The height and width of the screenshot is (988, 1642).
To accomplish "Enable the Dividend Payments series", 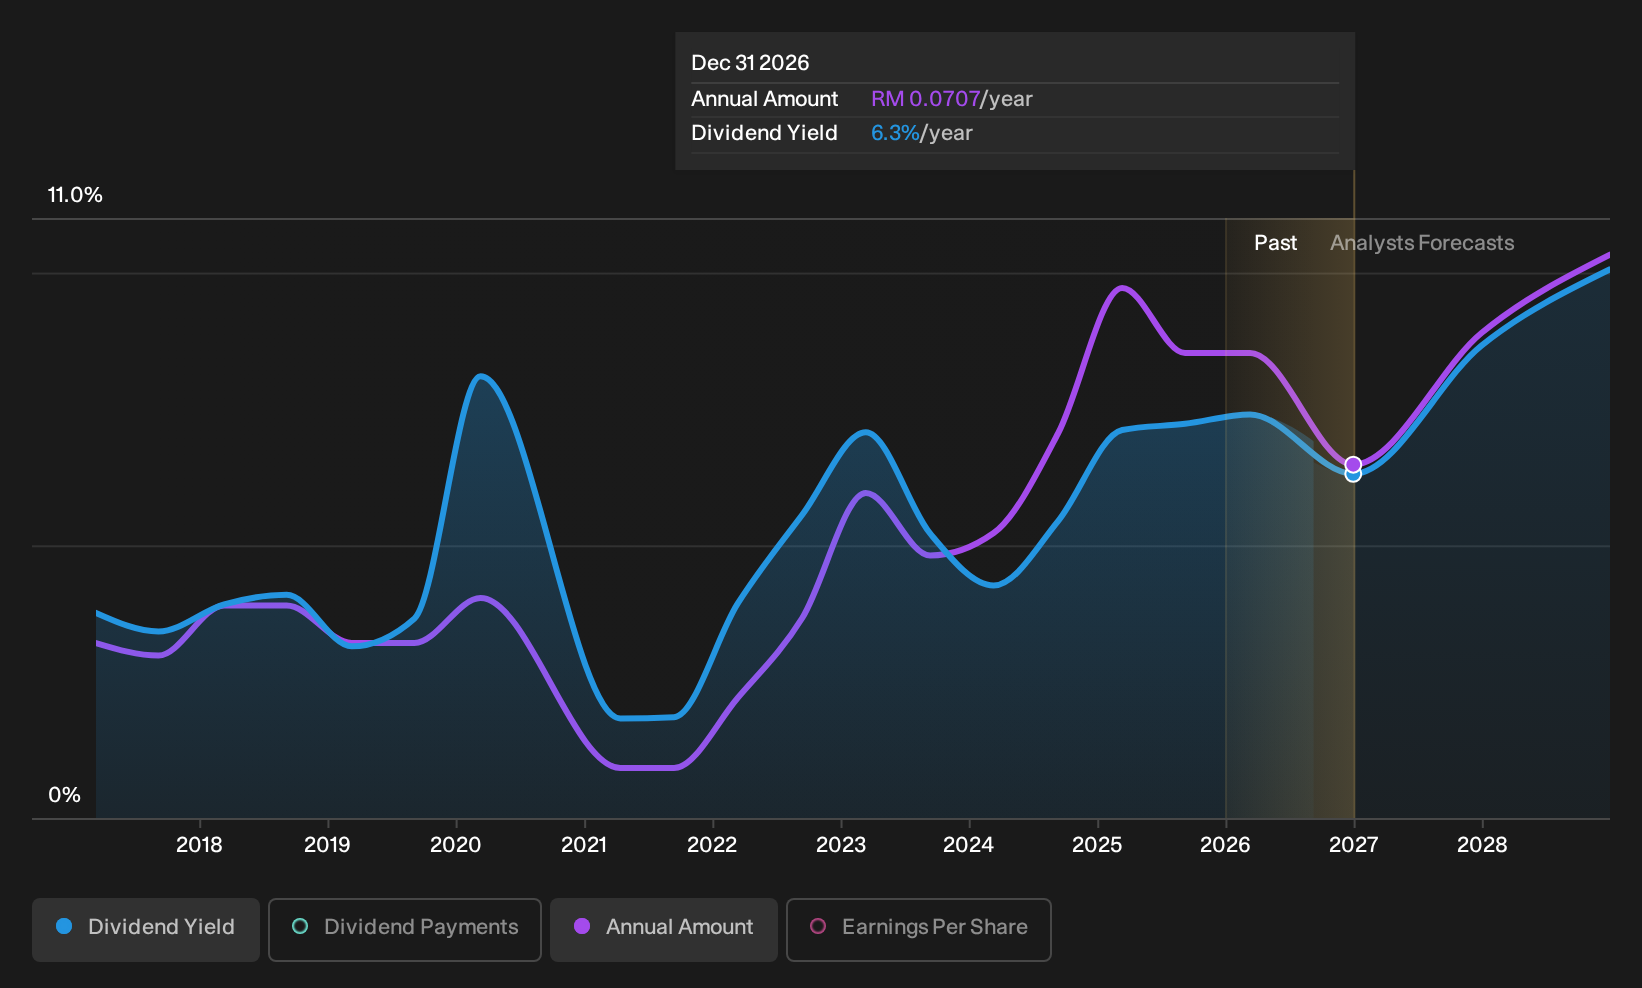I will point(405,930).
